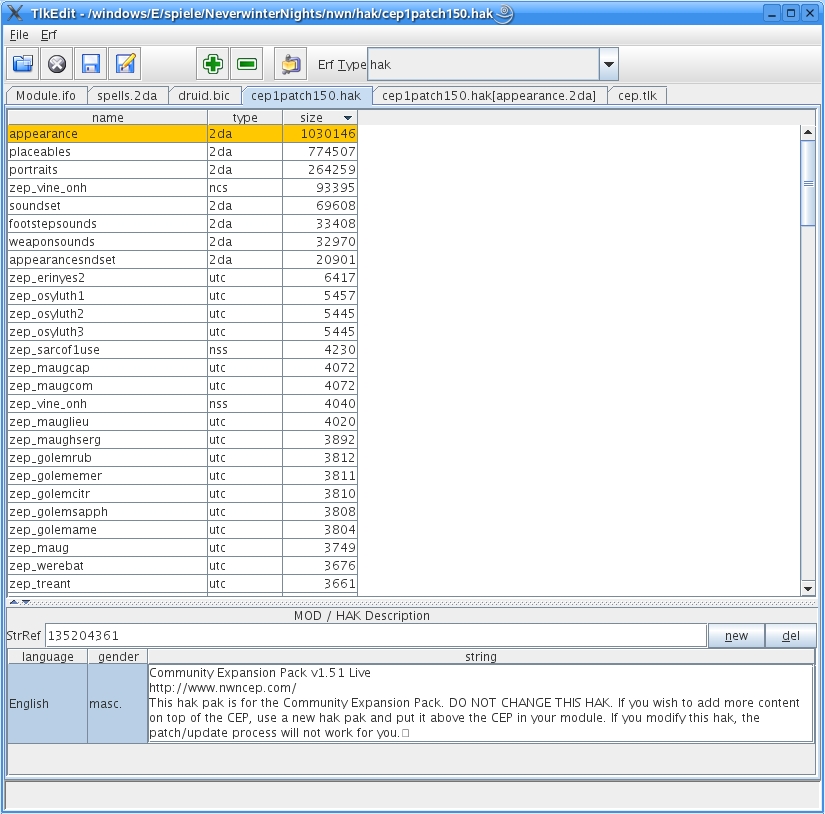Sort the list by the name column header
Viewport: 825px width, 814px height.
[107, 118]
